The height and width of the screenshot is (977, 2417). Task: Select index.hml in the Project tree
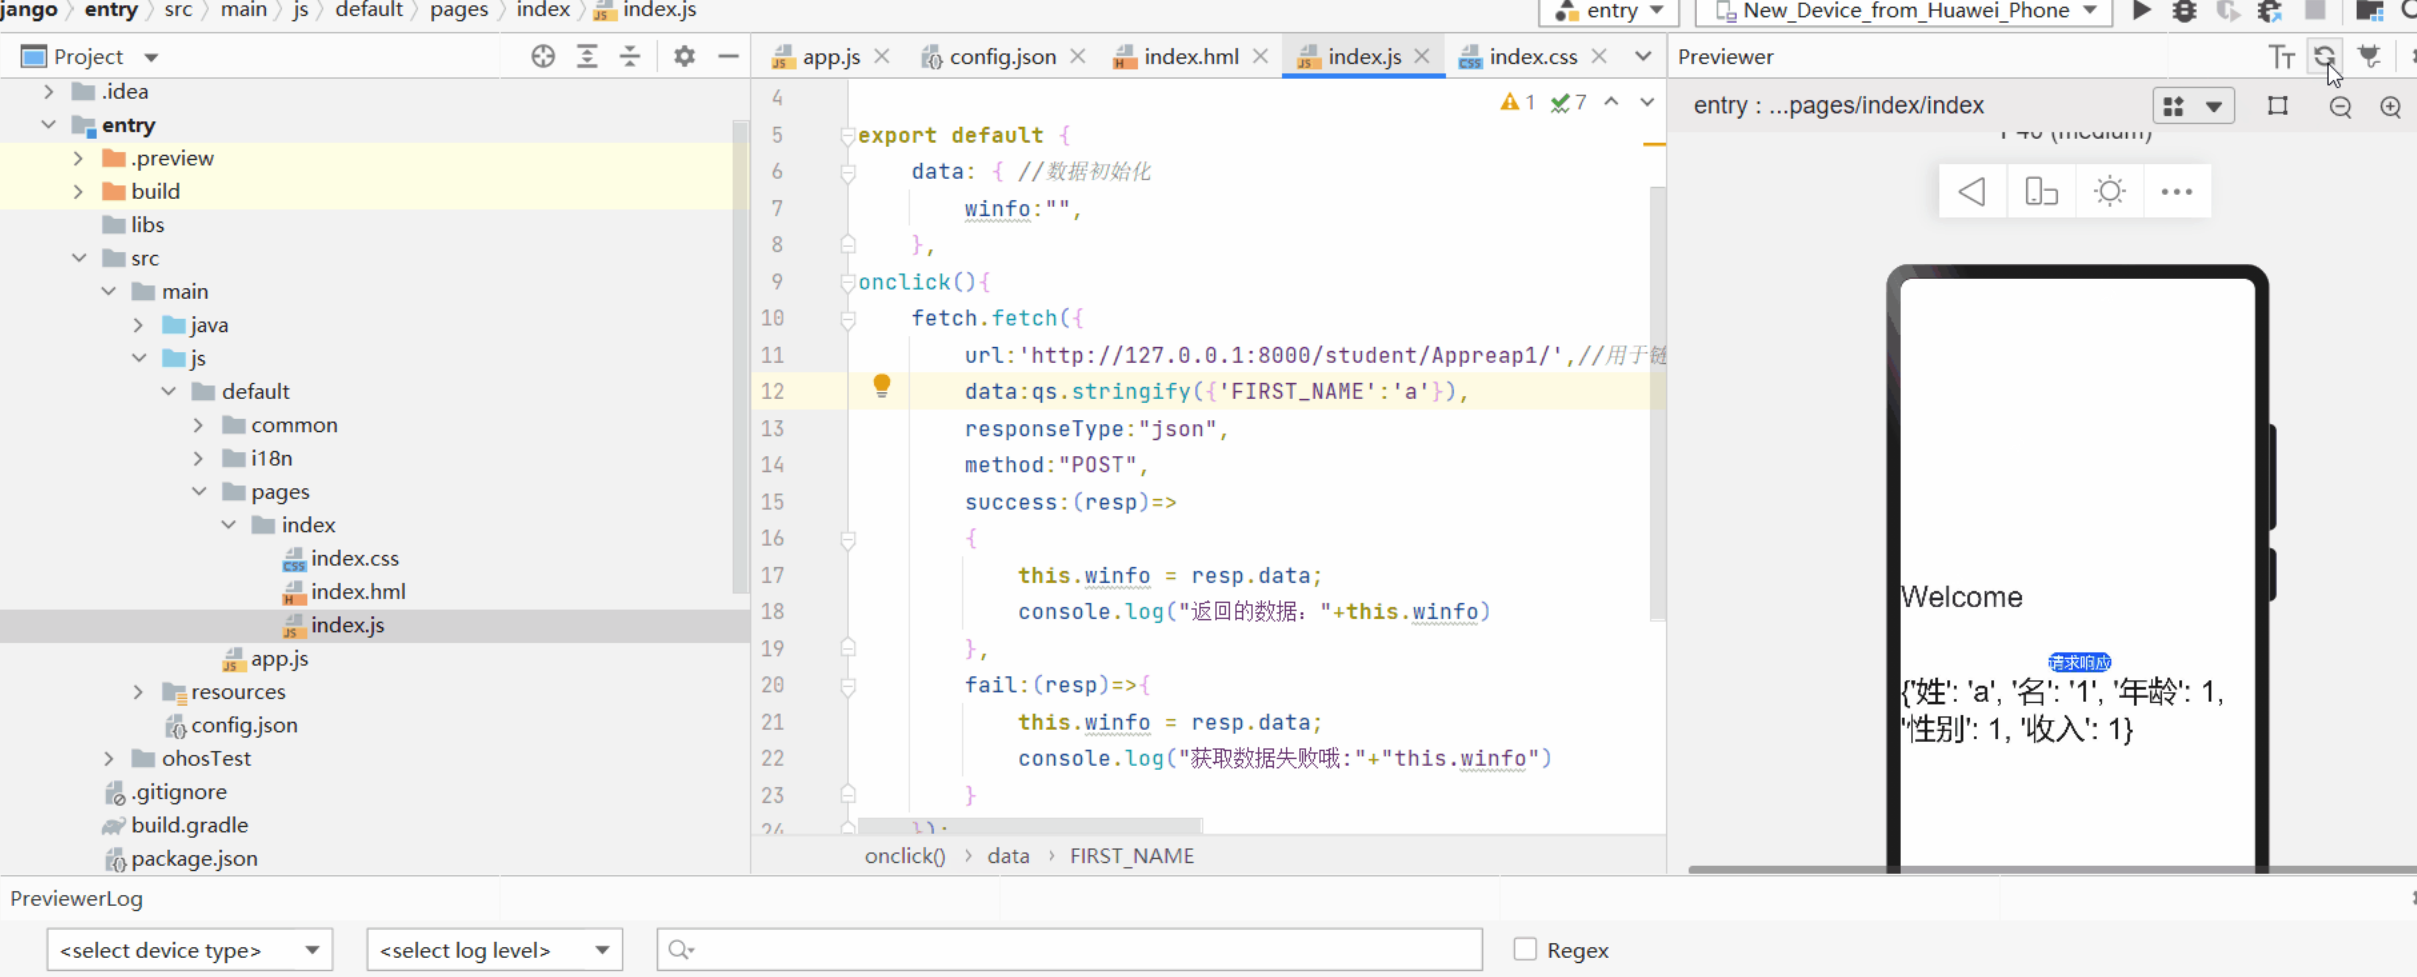358,592
